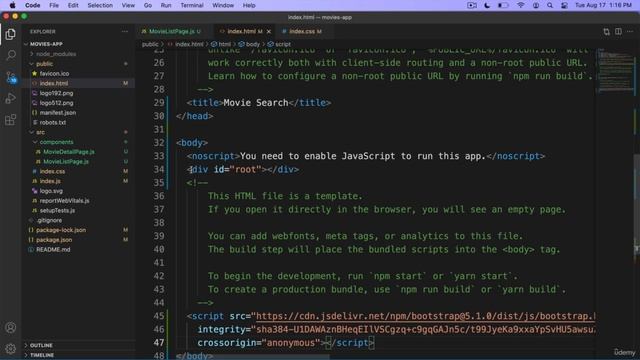The height and width of the screenshot is (360, 640).
Task: Open MovieListPage.js in file tree
Action: click(66, 162)
